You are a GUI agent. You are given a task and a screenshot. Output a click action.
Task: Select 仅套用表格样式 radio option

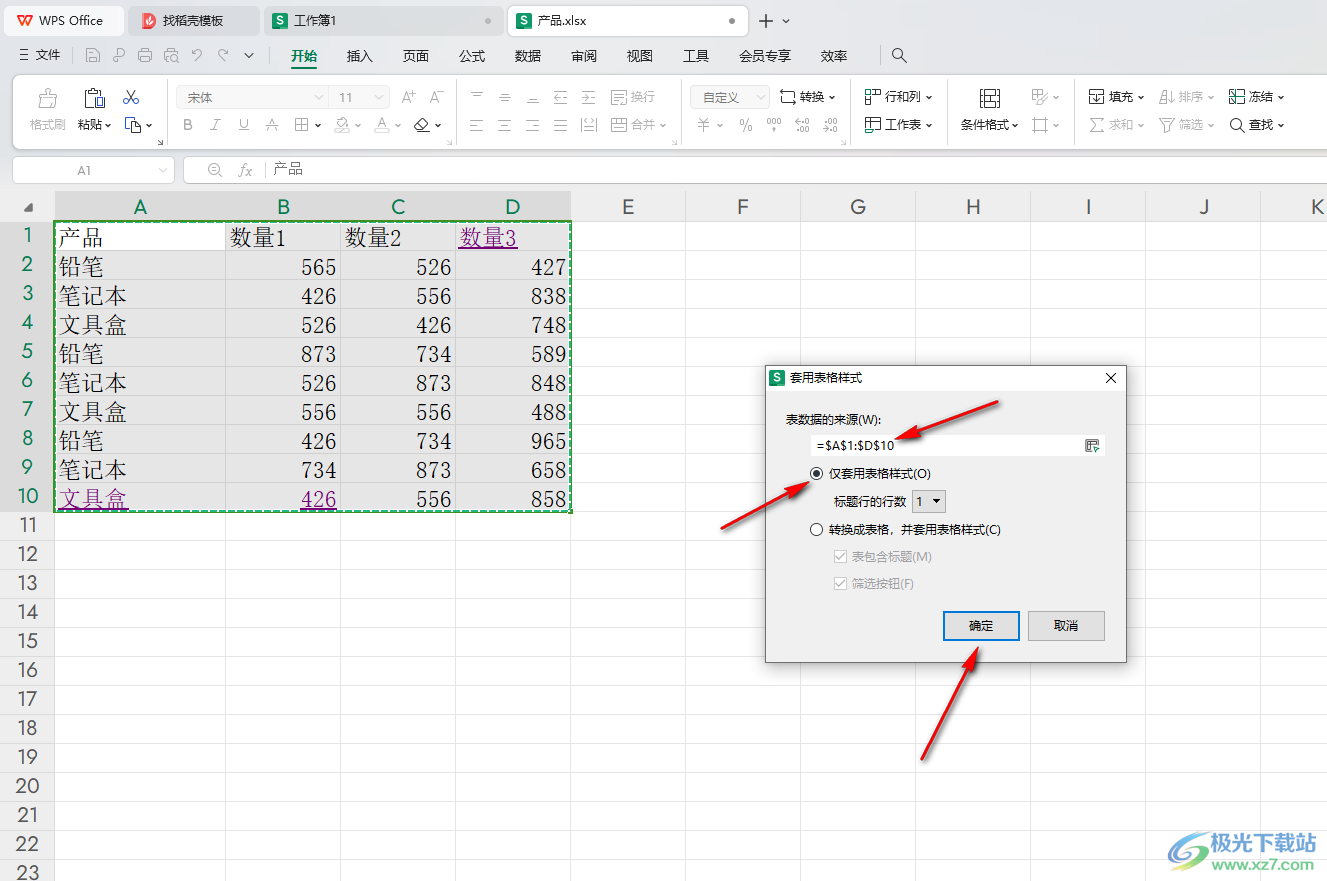817,474
